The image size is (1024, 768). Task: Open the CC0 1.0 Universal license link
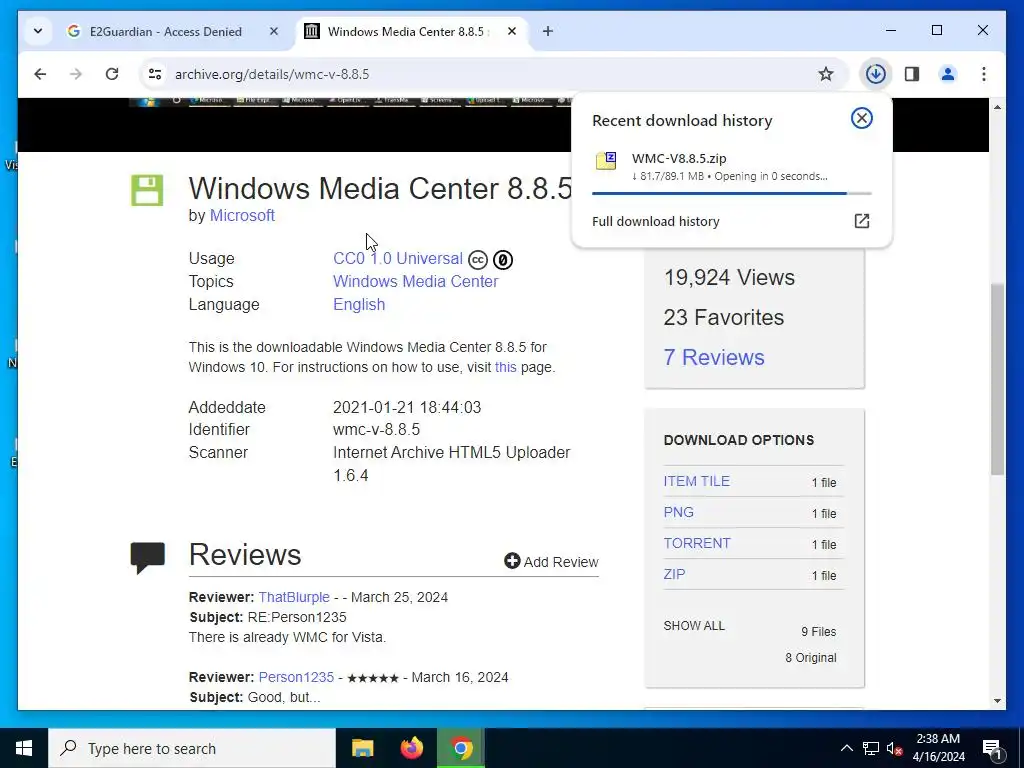point(398,259)
